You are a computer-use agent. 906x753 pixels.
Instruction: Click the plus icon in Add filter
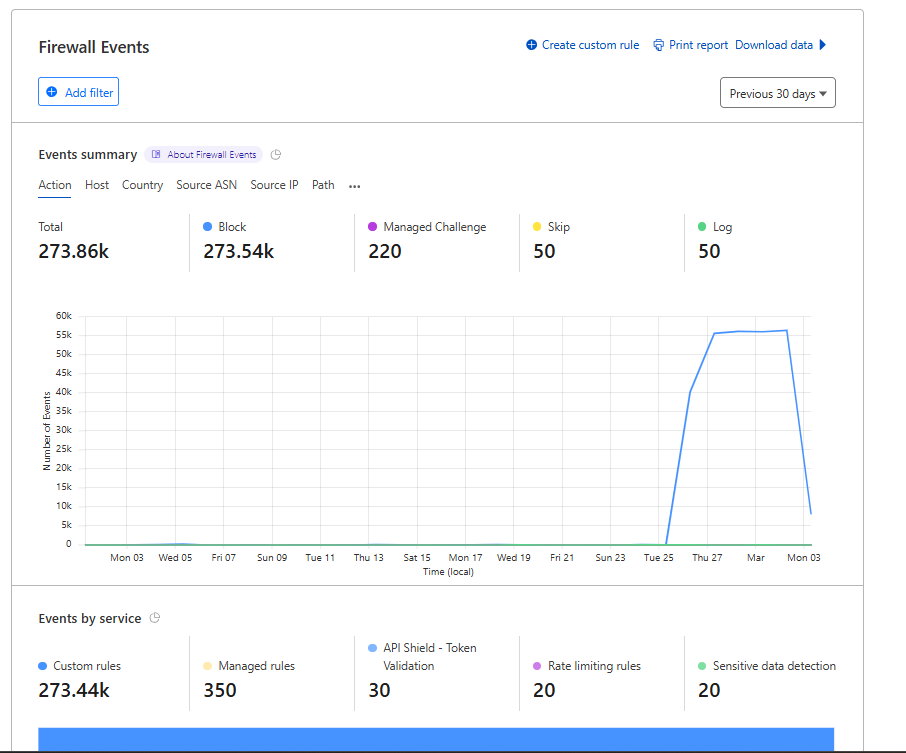pos(52,92)
